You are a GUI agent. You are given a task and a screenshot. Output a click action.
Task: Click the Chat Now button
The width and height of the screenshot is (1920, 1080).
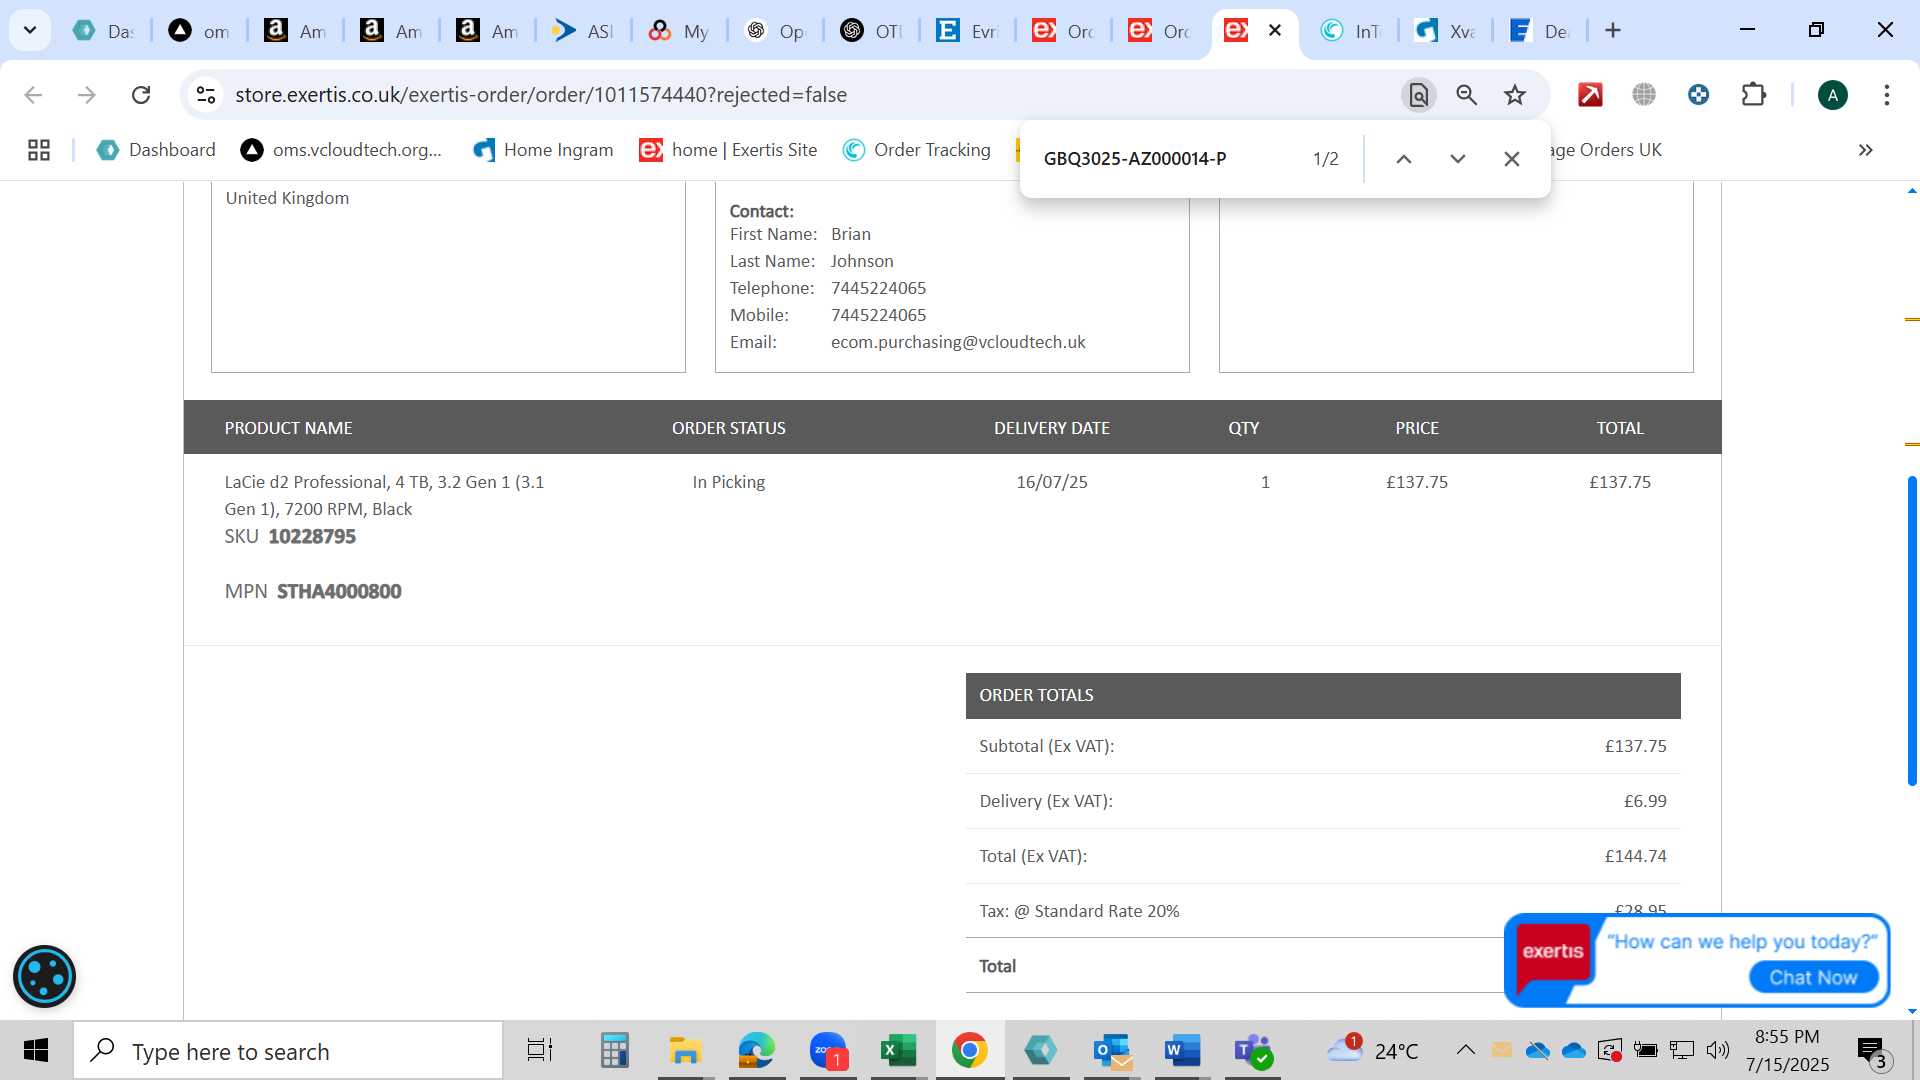pos(1813,977)
